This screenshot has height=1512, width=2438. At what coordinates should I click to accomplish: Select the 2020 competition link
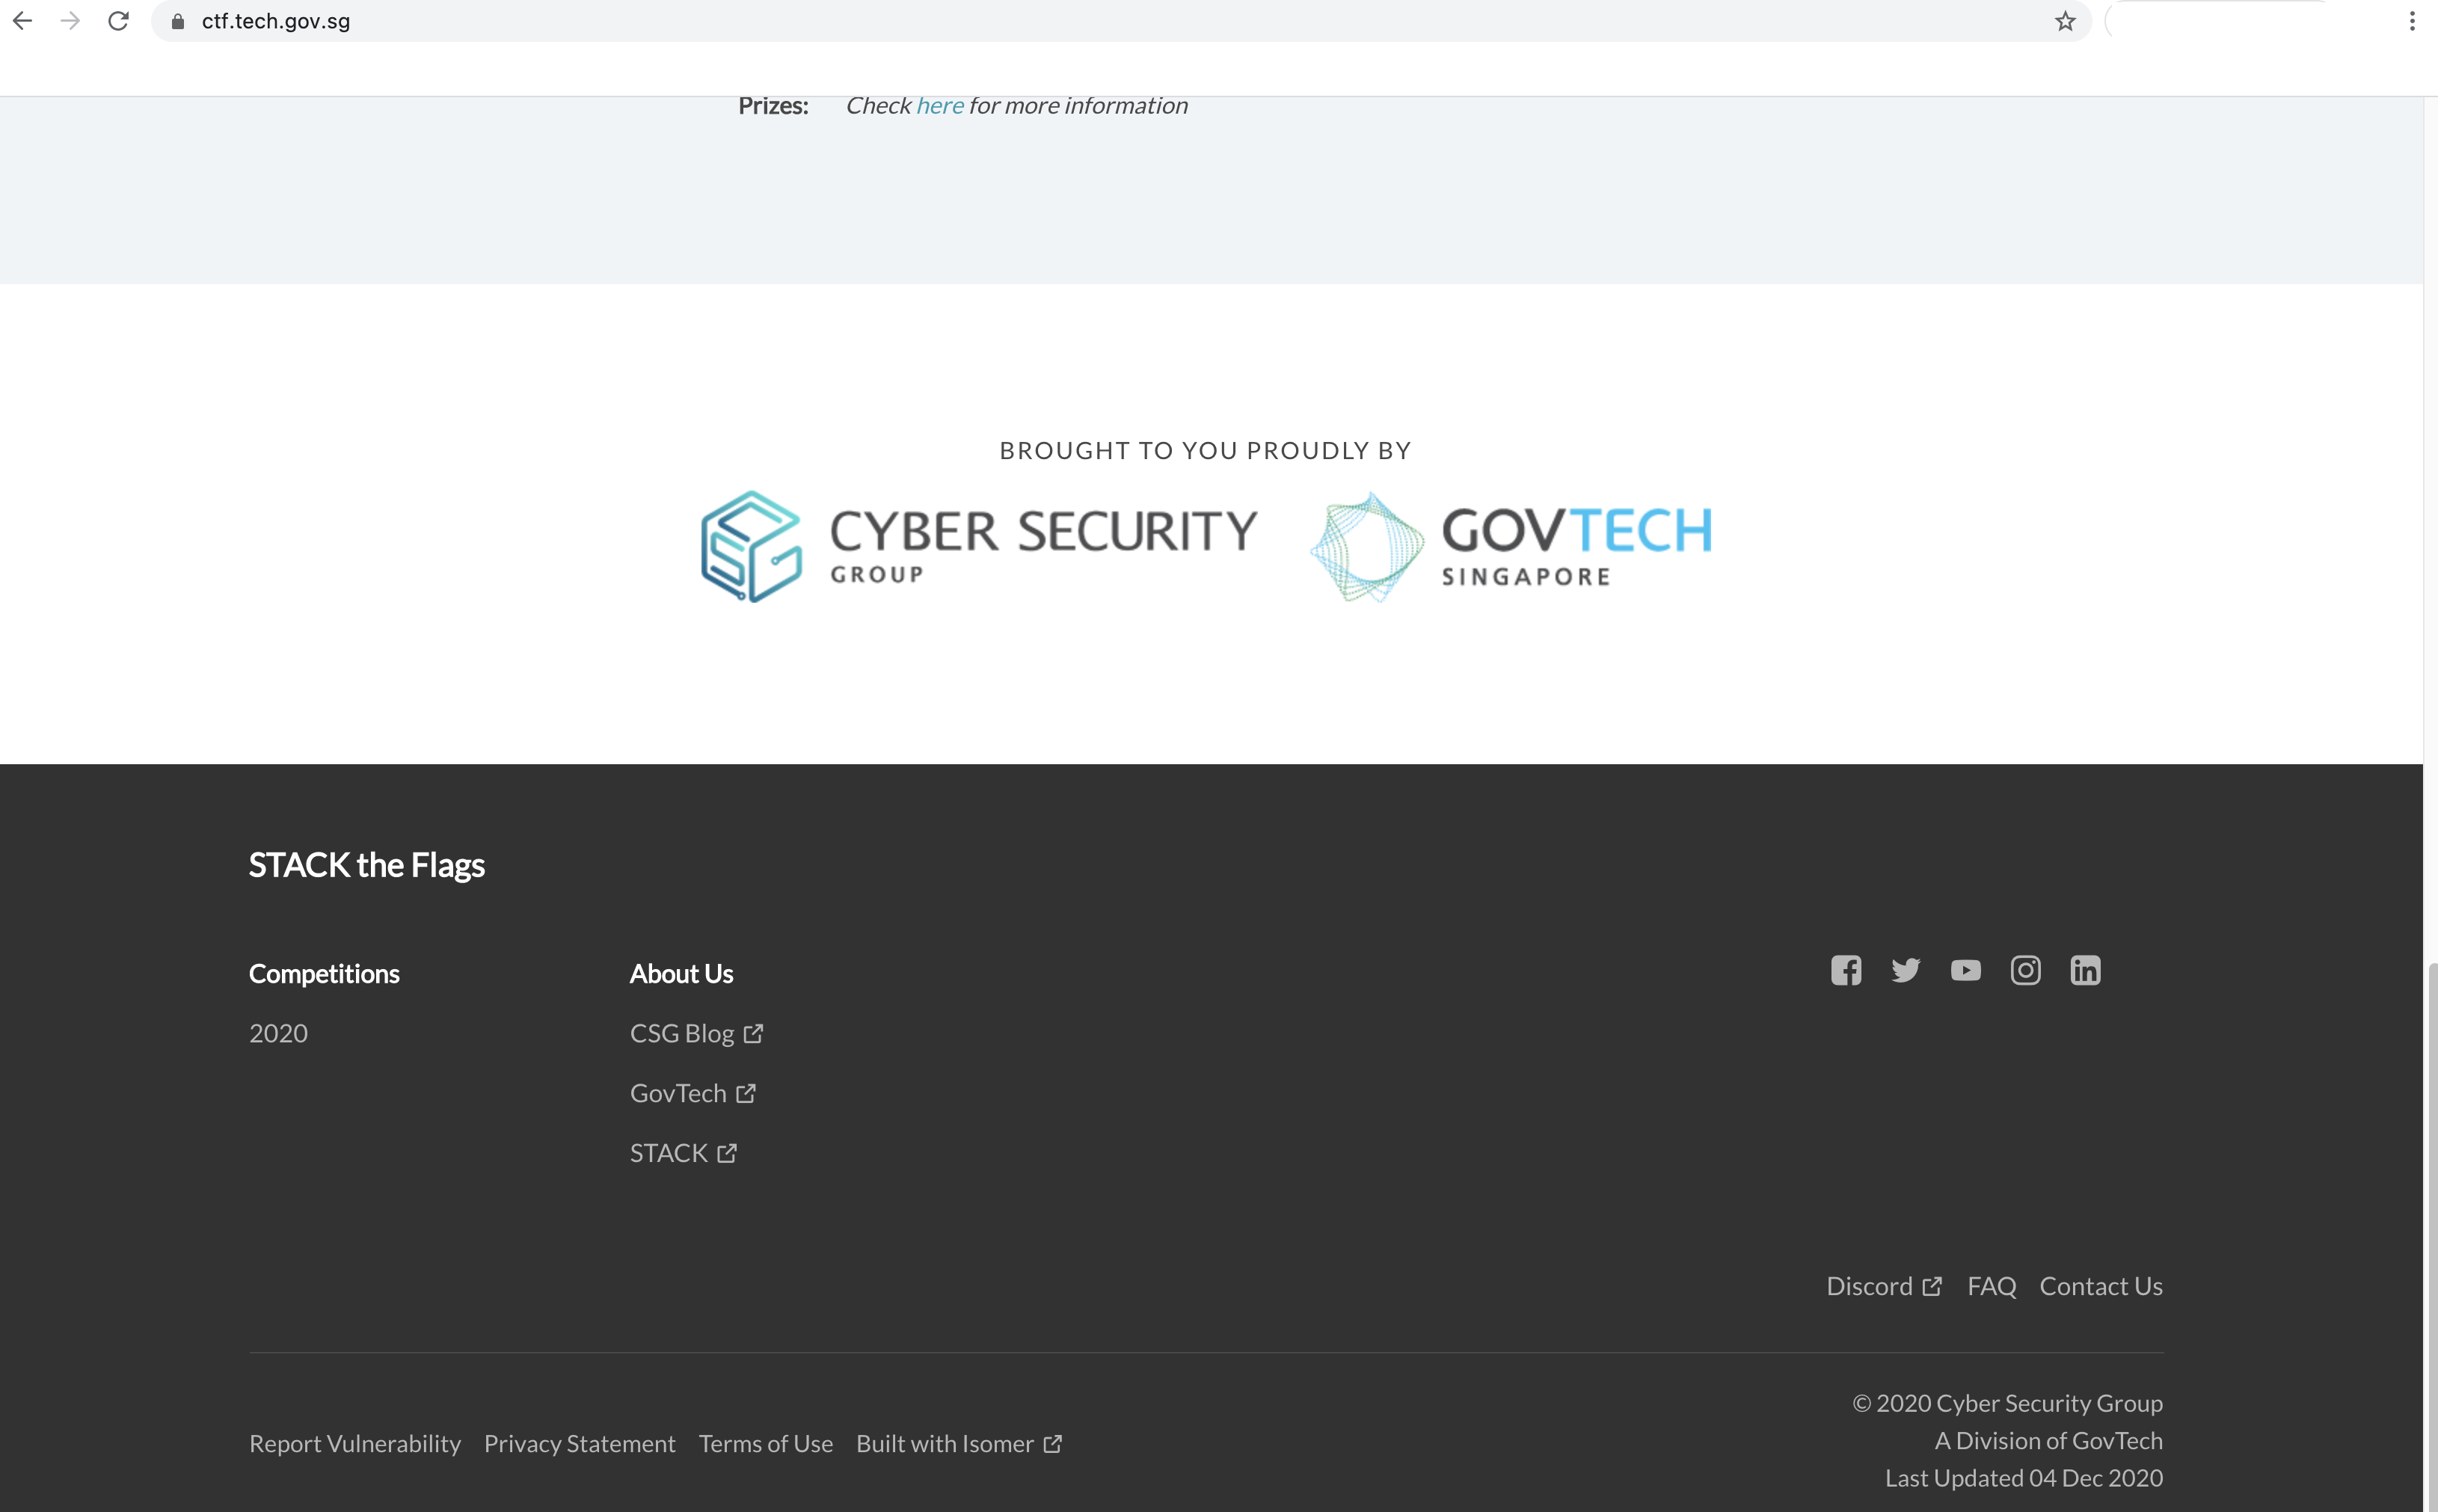[278, 1033]
